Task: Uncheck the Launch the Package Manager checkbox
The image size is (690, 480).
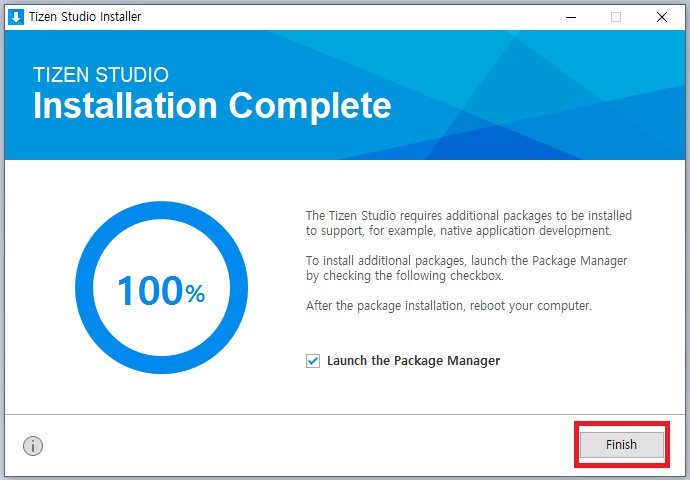Action: (313, 361)
